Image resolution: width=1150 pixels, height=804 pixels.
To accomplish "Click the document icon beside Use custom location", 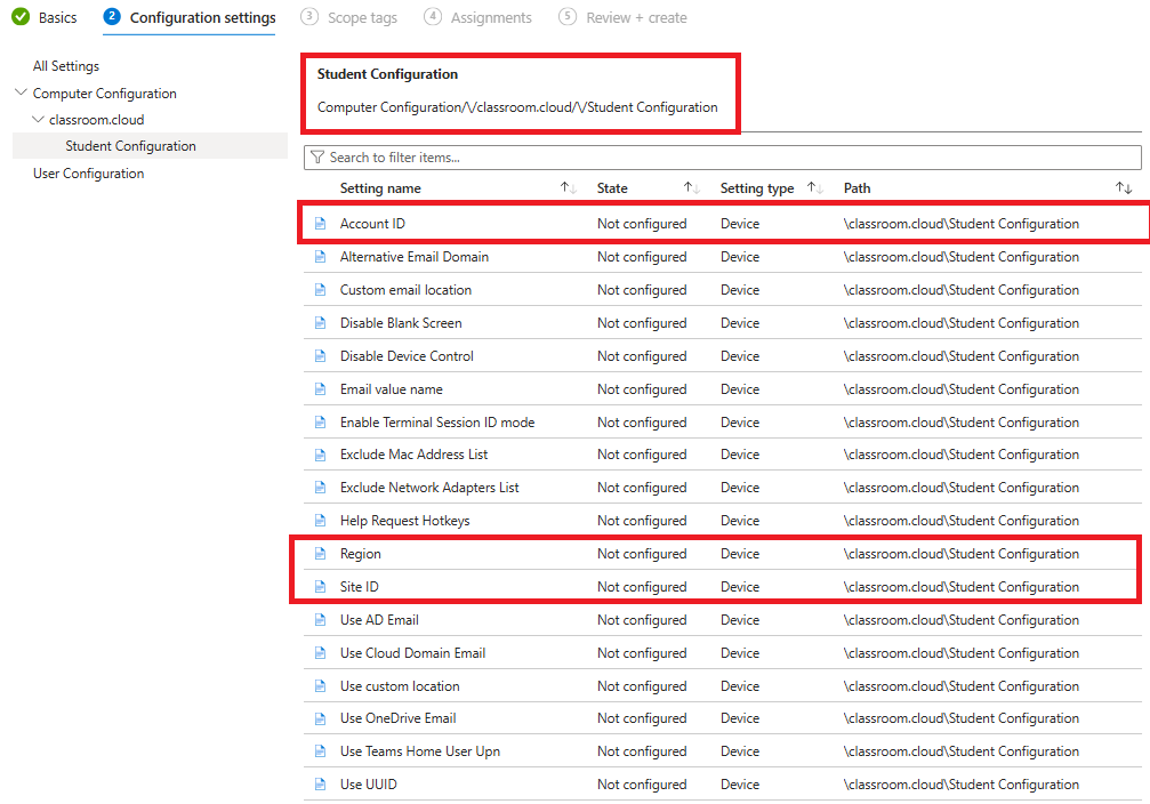I will [x=320, y=686].
